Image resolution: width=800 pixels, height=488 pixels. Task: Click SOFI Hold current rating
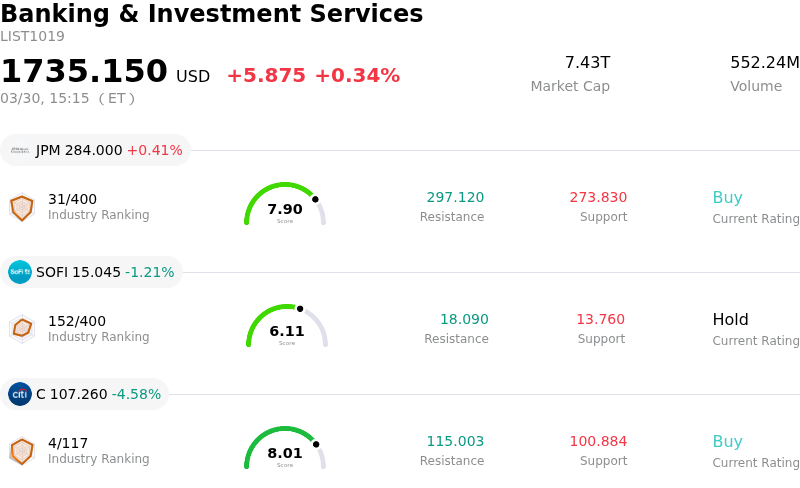pyautogui.click(x=730, y=320)
